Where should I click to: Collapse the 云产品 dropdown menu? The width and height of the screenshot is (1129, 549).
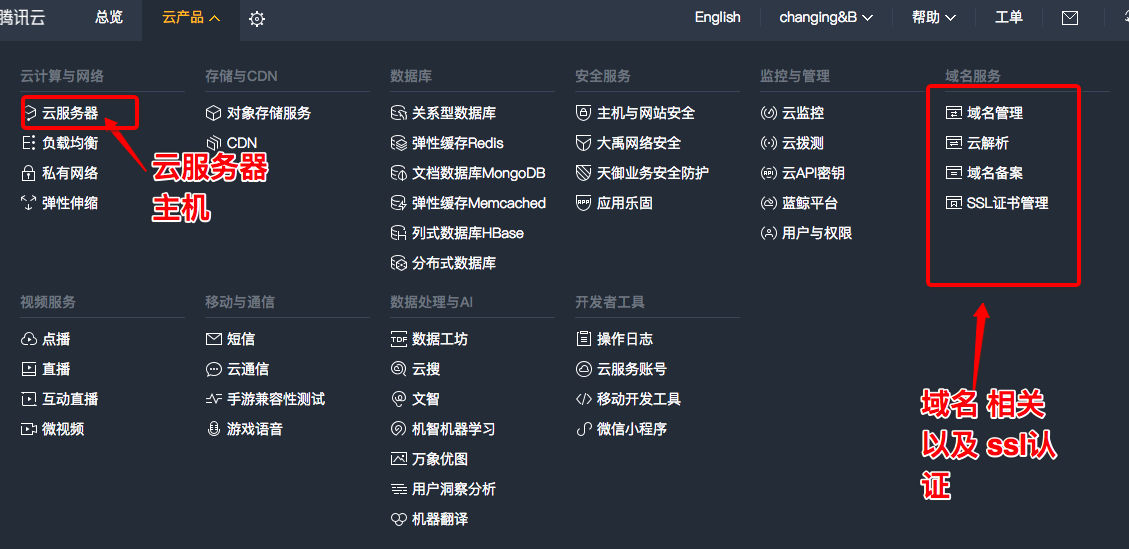click(191, 18)
